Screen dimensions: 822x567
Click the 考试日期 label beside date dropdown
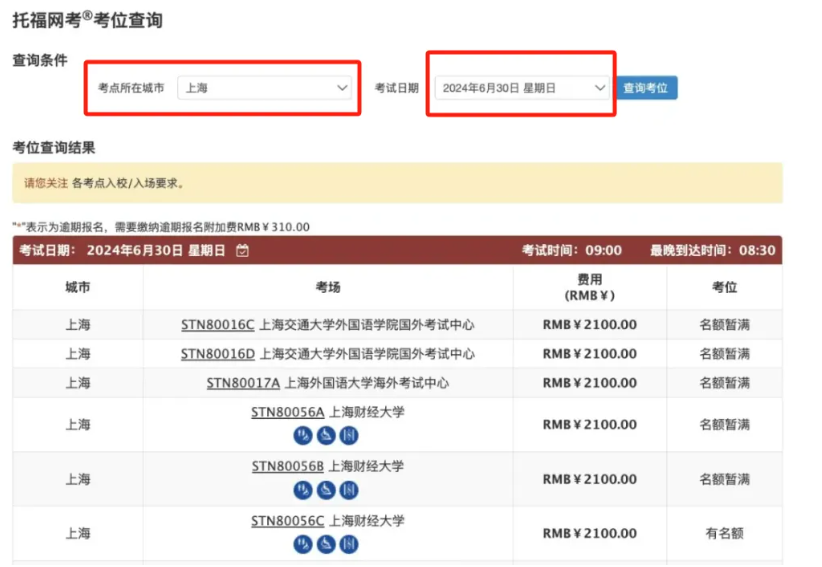tap(397, 88)
